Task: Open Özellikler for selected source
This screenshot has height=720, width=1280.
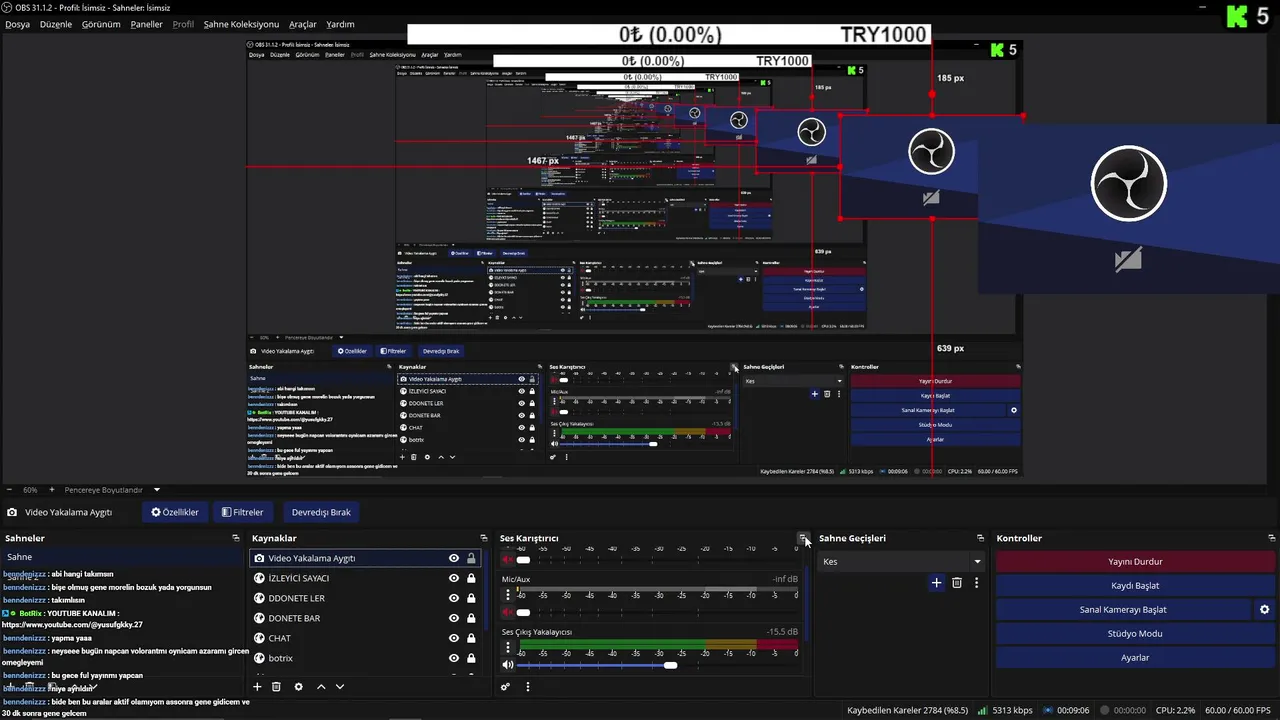Action: [175, 512]
